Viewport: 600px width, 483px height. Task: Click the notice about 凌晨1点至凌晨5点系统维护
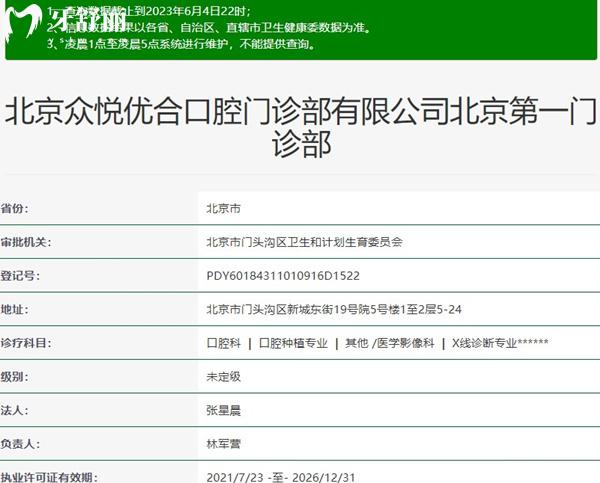point(182,44)
